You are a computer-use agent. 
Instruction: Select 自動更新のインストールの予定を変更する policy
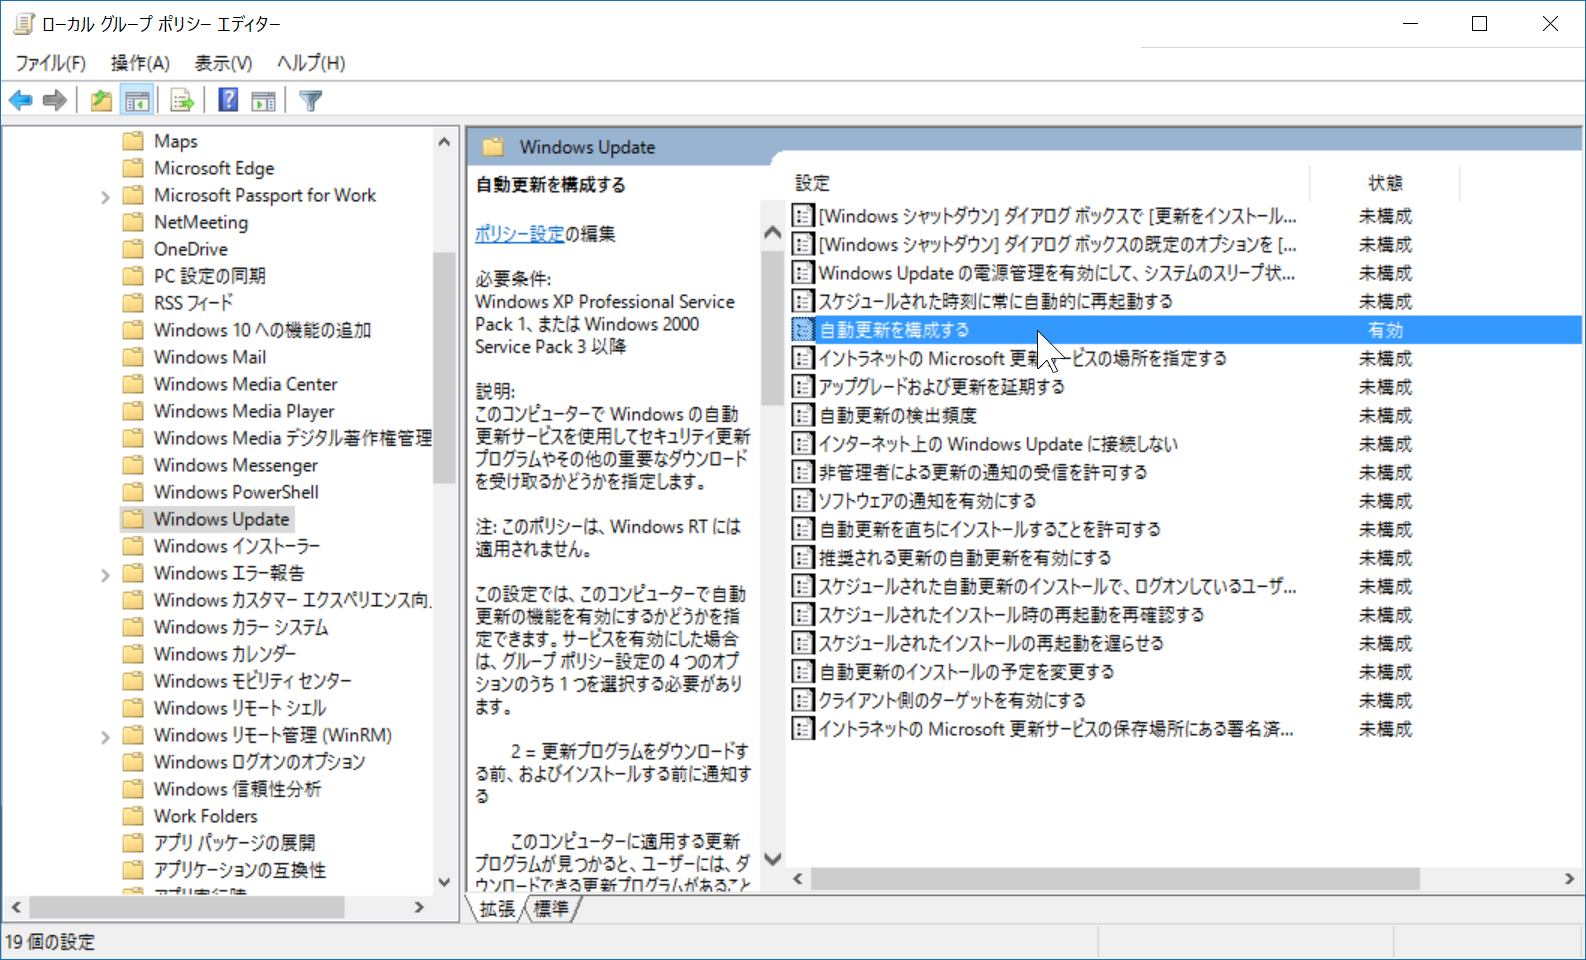tap(966, 671)
